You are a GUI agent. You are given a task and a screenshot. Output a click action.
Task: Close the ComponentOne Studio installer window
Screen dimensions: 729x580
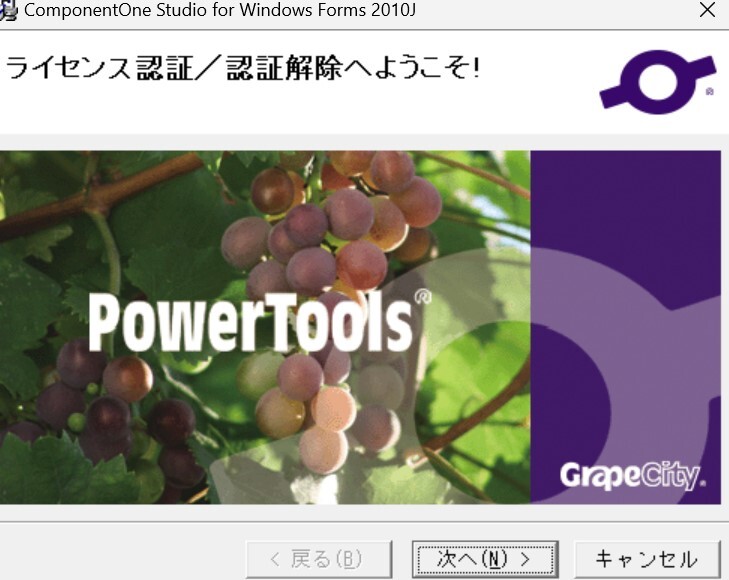[707, 10]
